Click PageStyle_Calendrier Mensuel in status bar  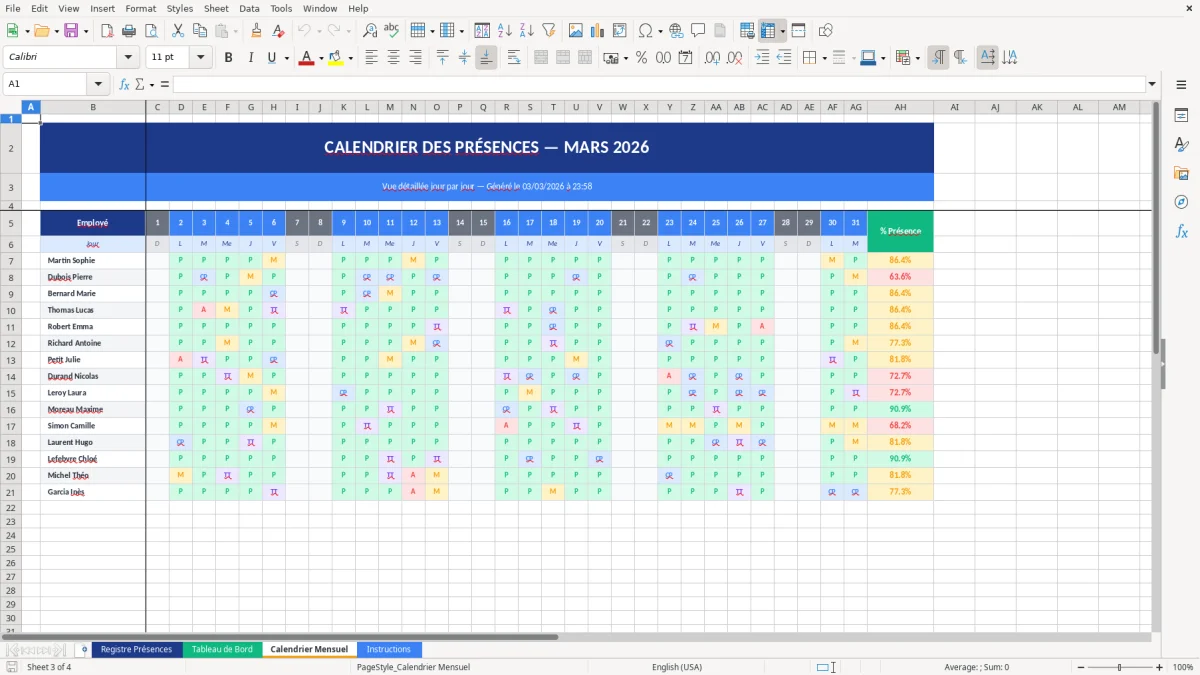click(413, 667)
